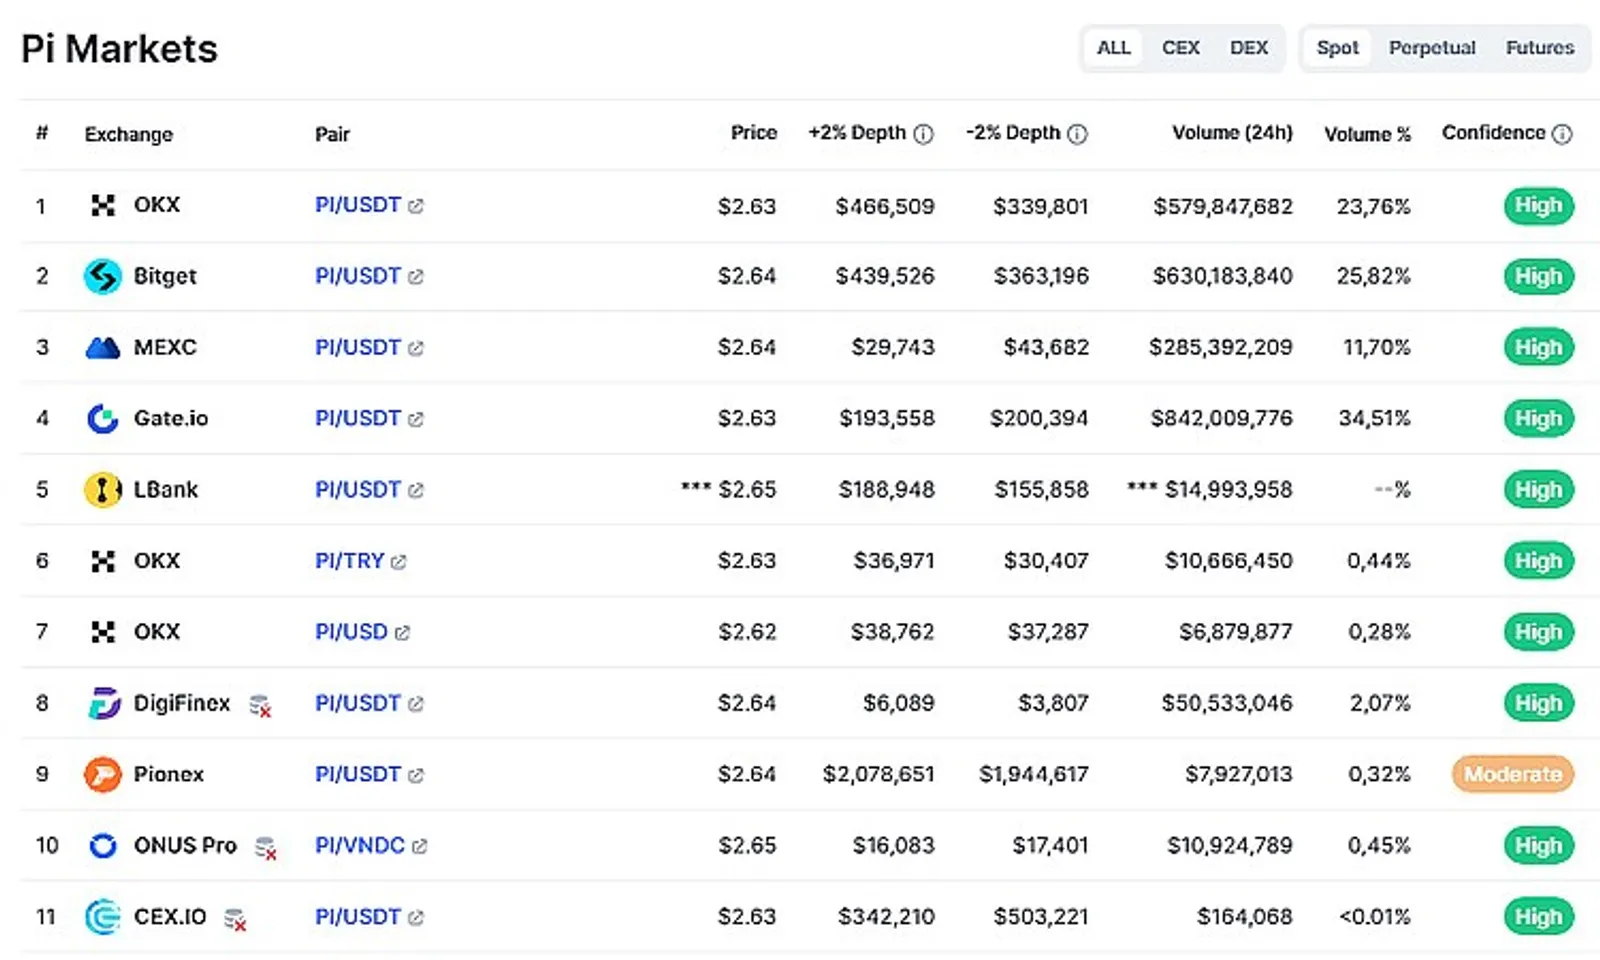1600x960 pixels.
Task: Click external link icon beside PI/USD
Action: coord(402,633)
